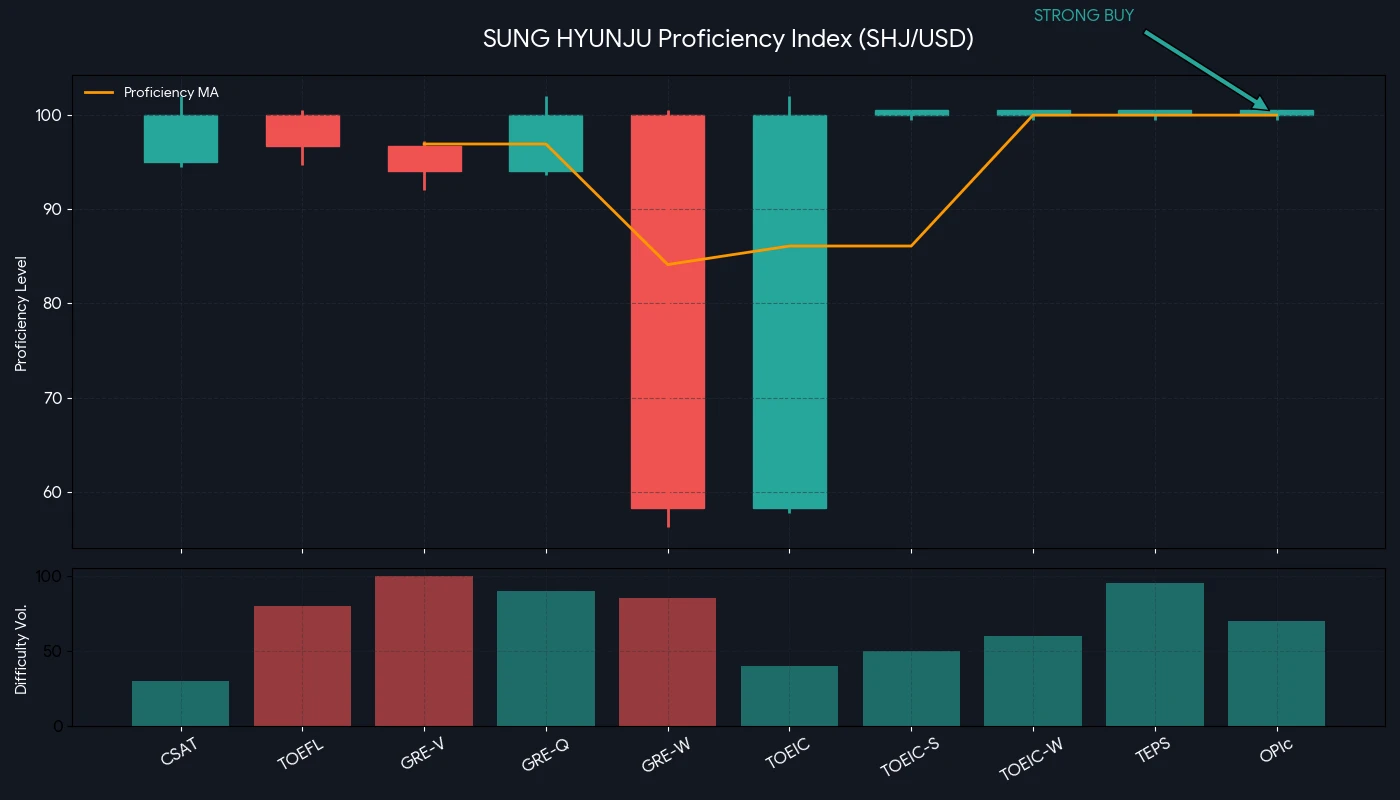Screen dimensions: 1400x800
Task: Click the teal arrowhead pointing at OPIc
Action: pos(1260,102)
